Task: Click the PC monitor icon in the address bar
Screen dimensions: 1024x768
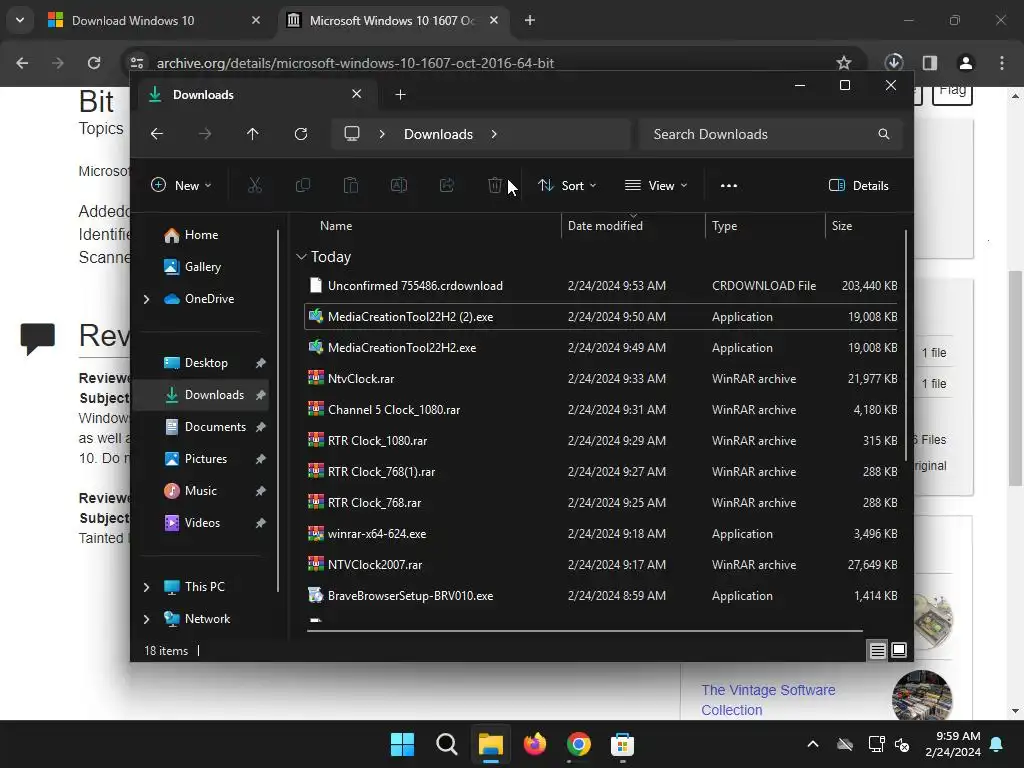Action: point(352,134)
